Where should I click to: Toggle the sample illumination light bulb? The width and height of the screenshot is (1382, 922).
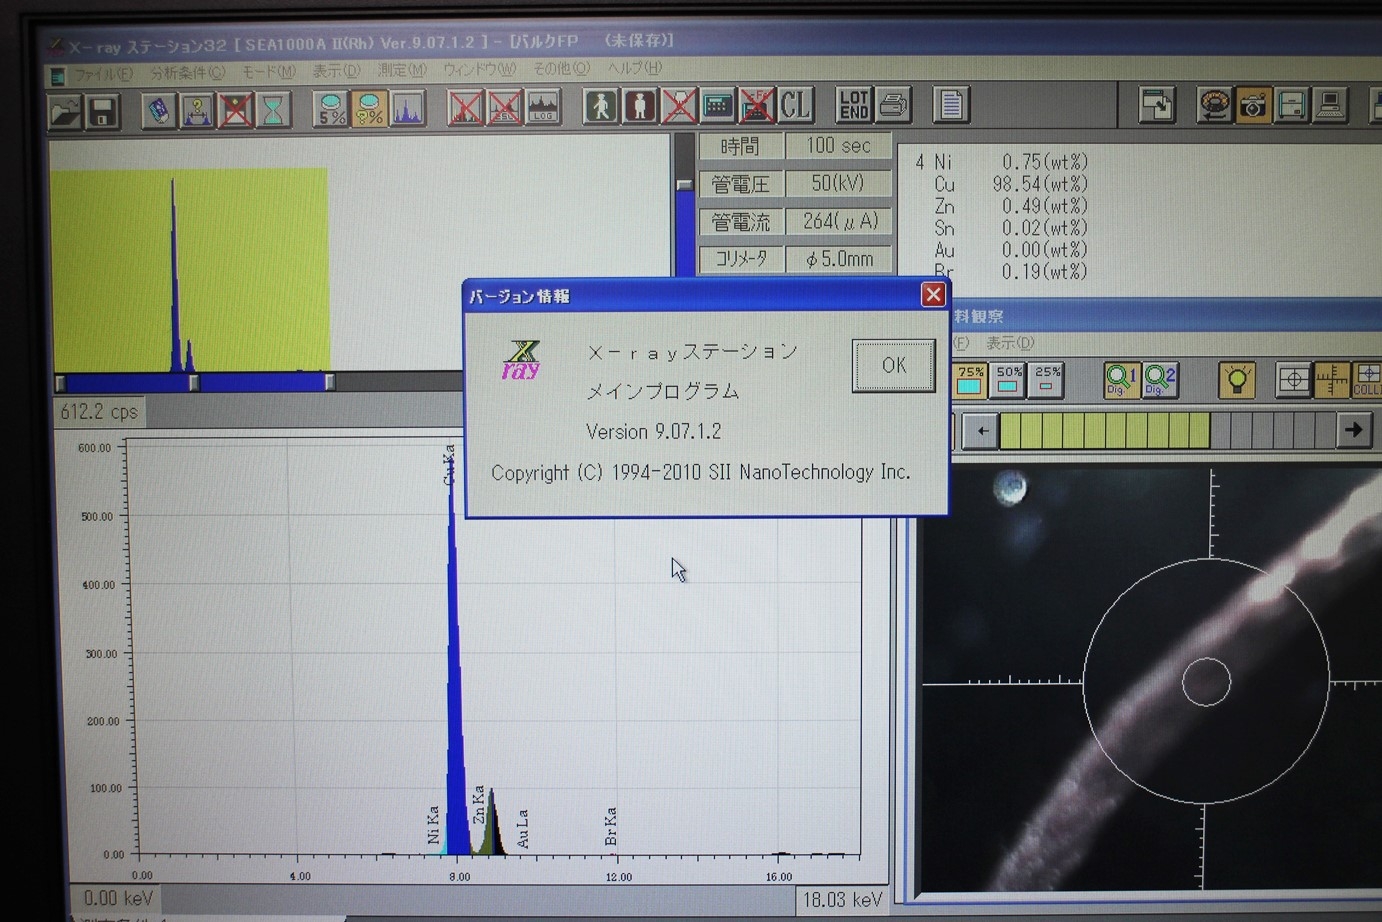point(1237,380)
